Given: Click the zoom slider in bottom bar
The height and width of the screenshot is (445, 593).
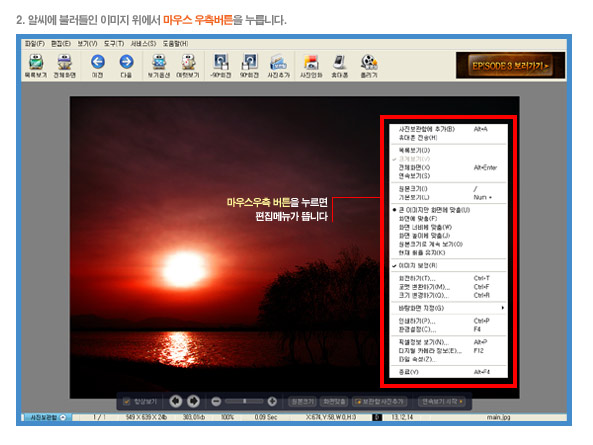Looking at the screenshot, I should click(244, 401).
